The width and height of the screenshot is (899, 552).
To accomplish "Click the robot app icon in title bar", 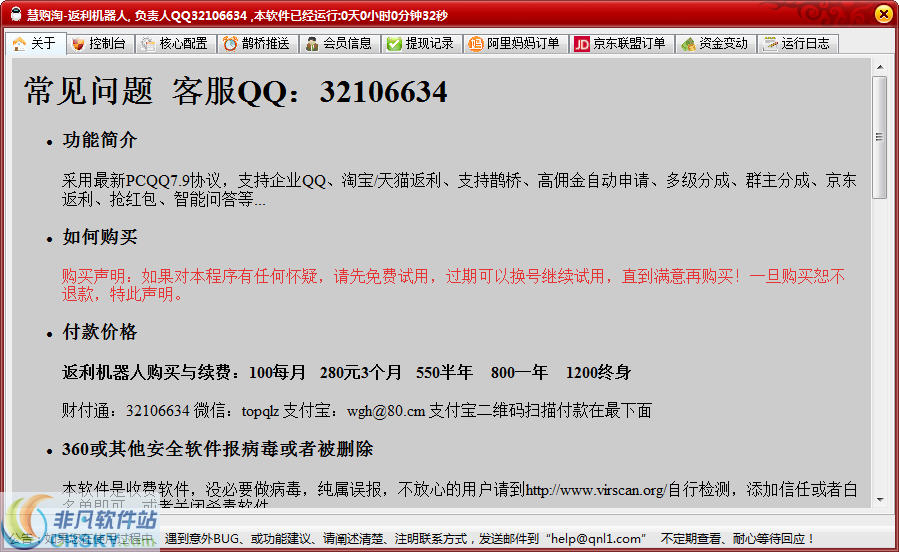I will 16,14.
